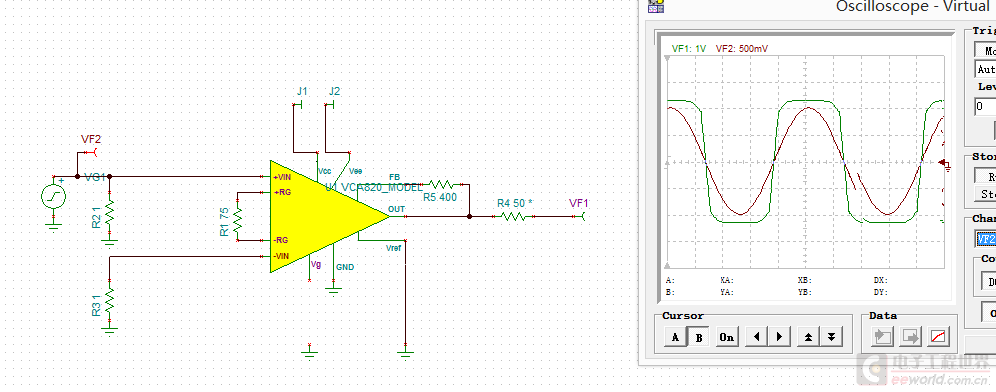The image size is (996, 392).
Task: Click the trigger Level input field
Action: [985, 106]
